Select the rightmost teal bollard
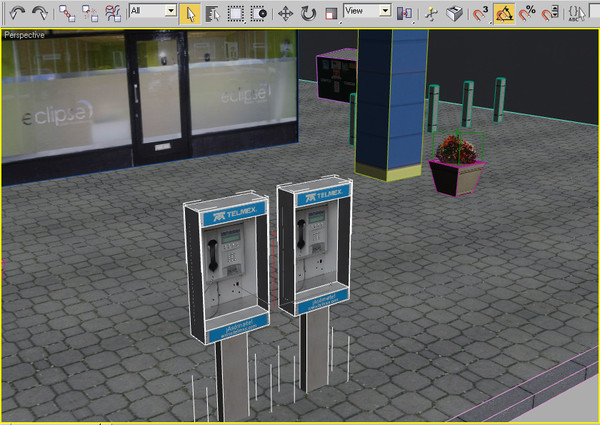 tap(499, 99)
